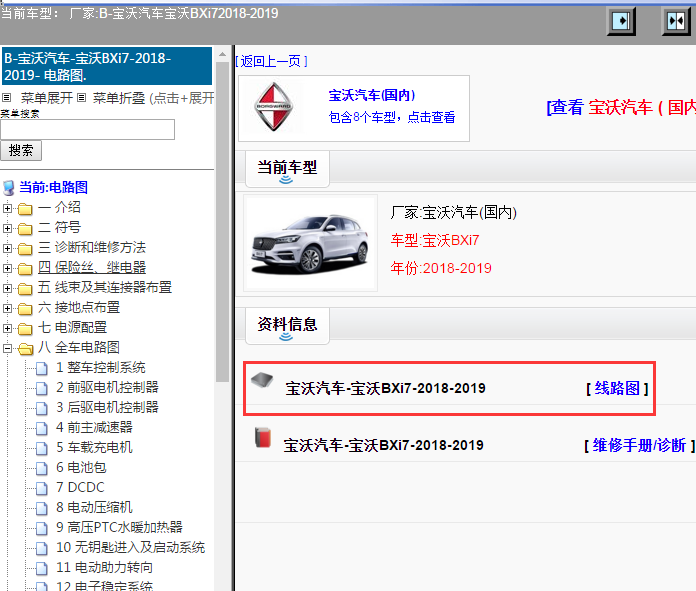Click folder icon of 二 符号

tap(25, 228)
